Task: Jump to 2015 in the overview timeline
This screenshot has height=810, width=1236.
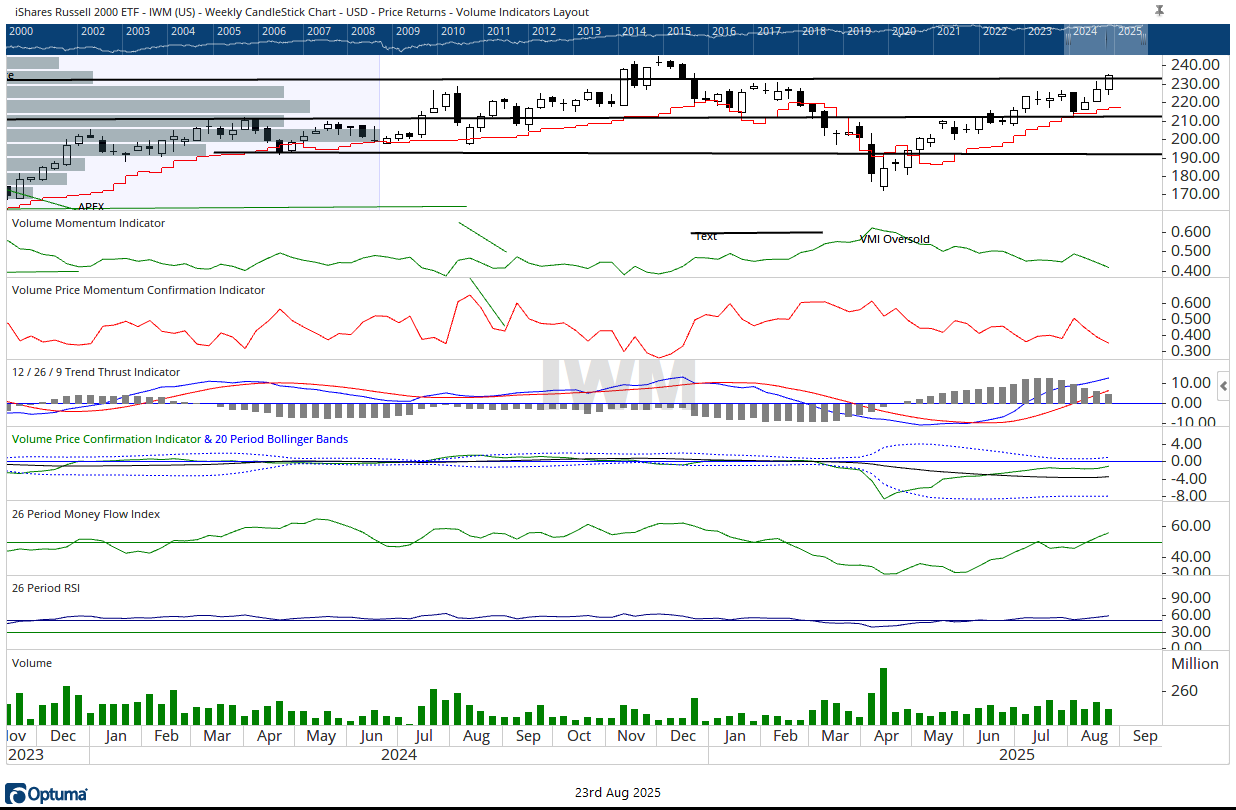Action: pyautogui.click(x=679, y=31)
